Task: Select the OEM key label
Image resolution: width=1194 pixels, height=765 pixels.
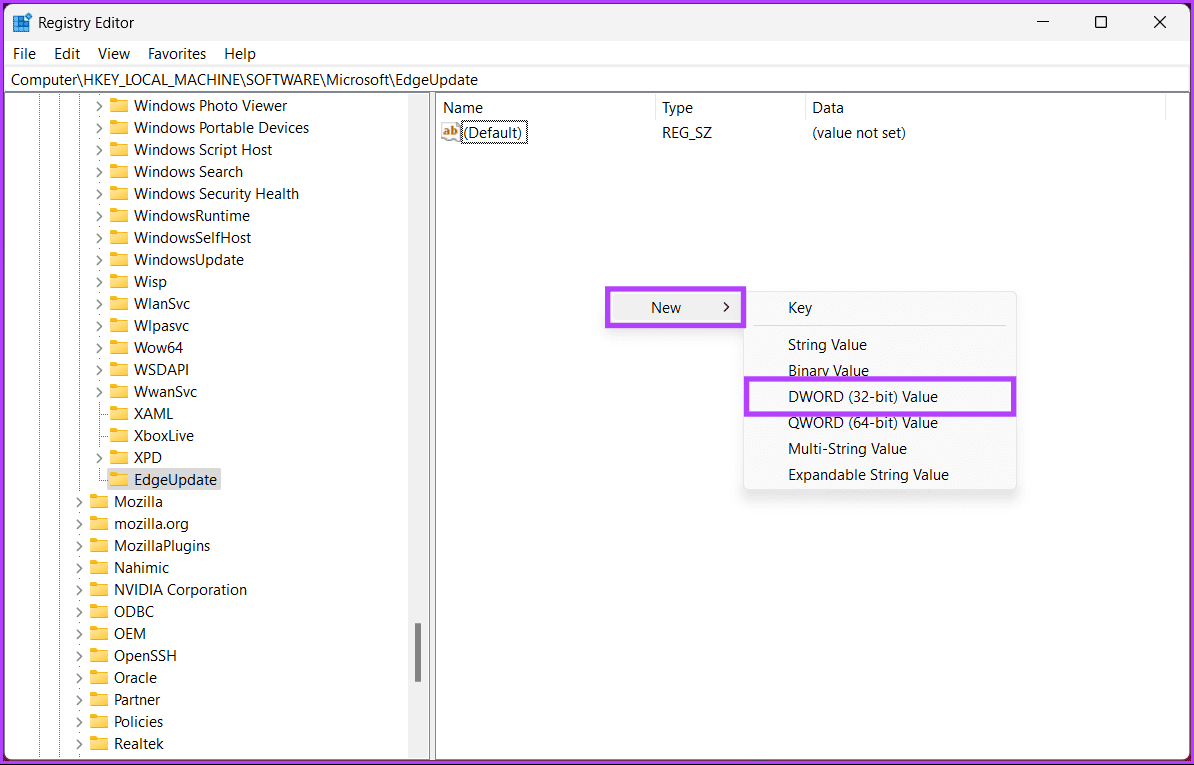Action: tap(129, 634)
